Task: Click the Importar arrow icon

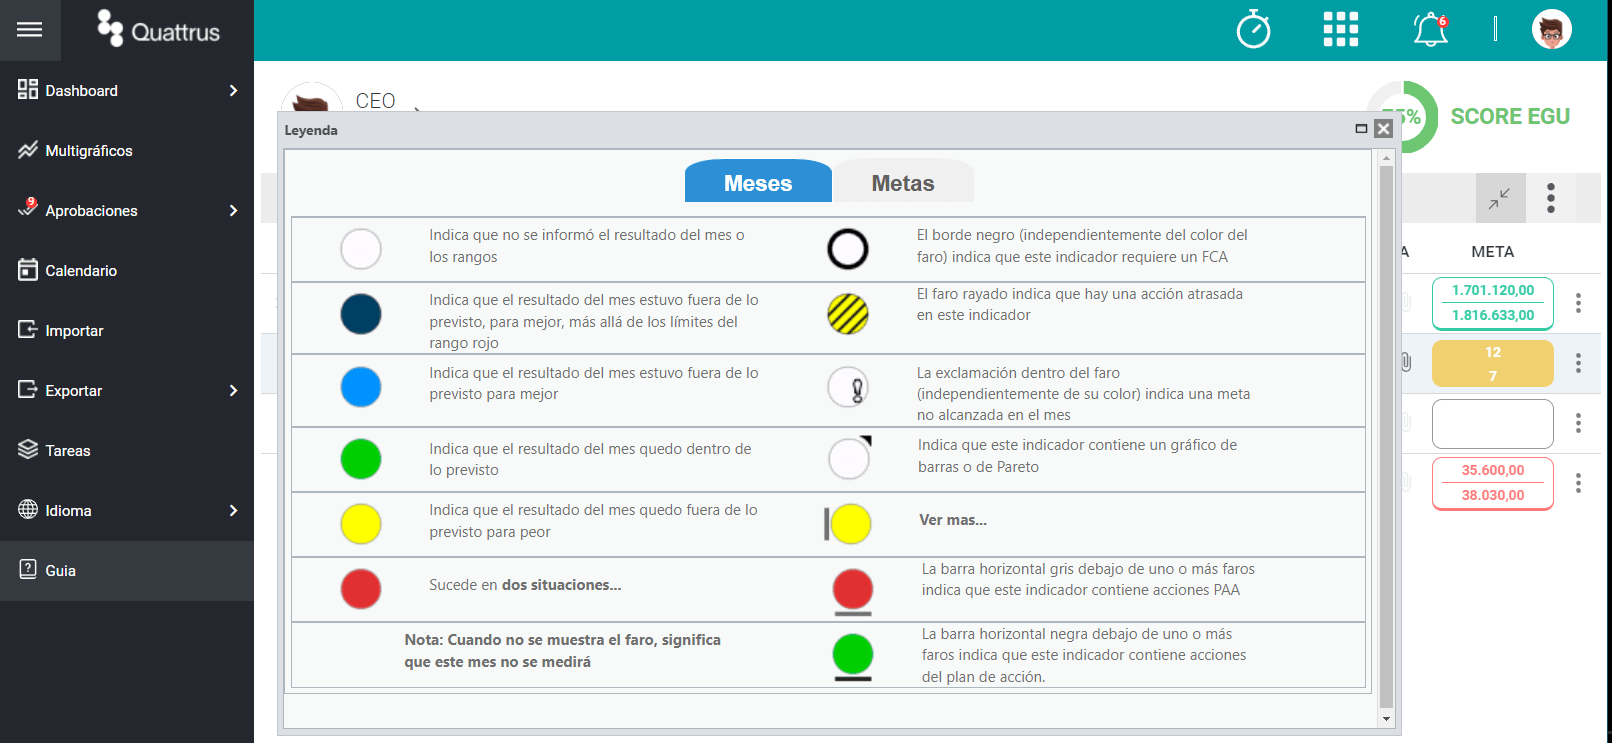Action: (x=28, y=329)
